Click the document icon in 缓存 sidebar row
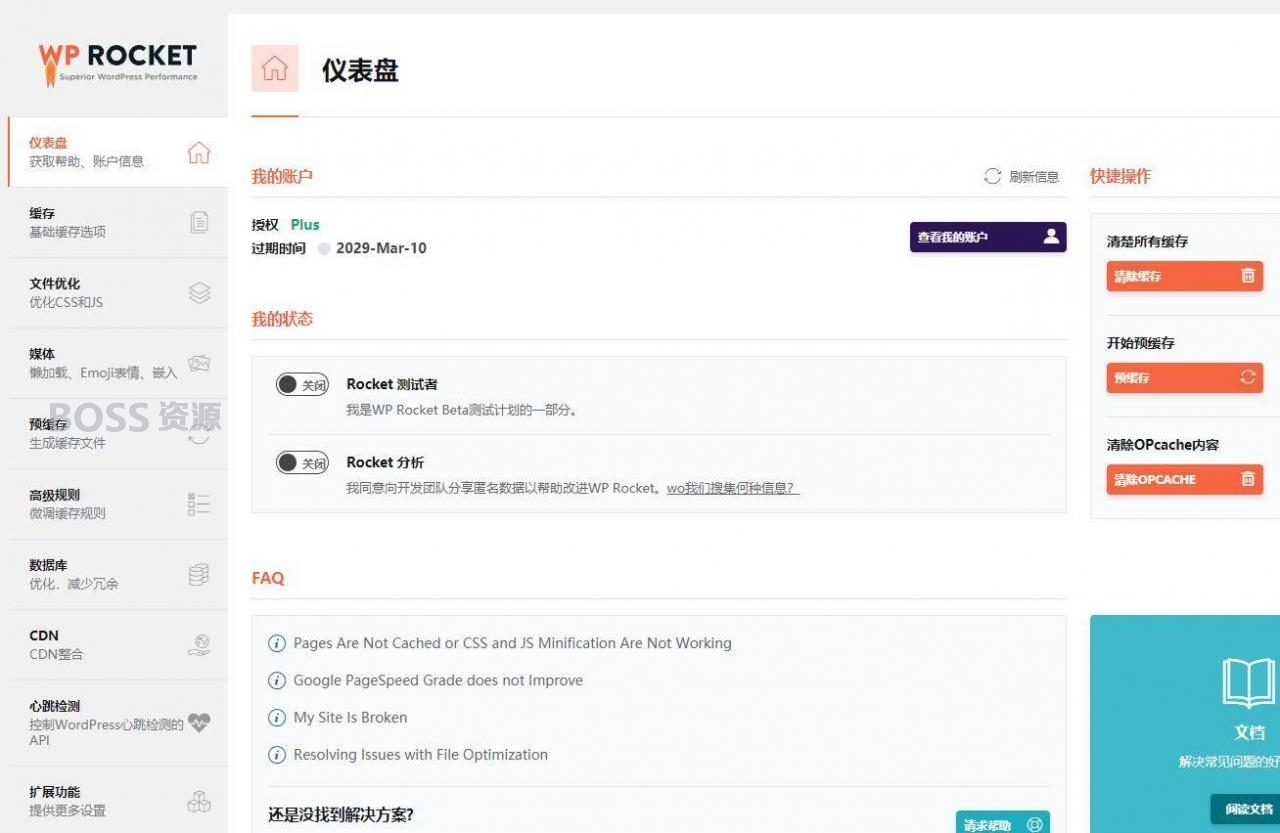This screenshot has width=1280, height=833. 199,222
